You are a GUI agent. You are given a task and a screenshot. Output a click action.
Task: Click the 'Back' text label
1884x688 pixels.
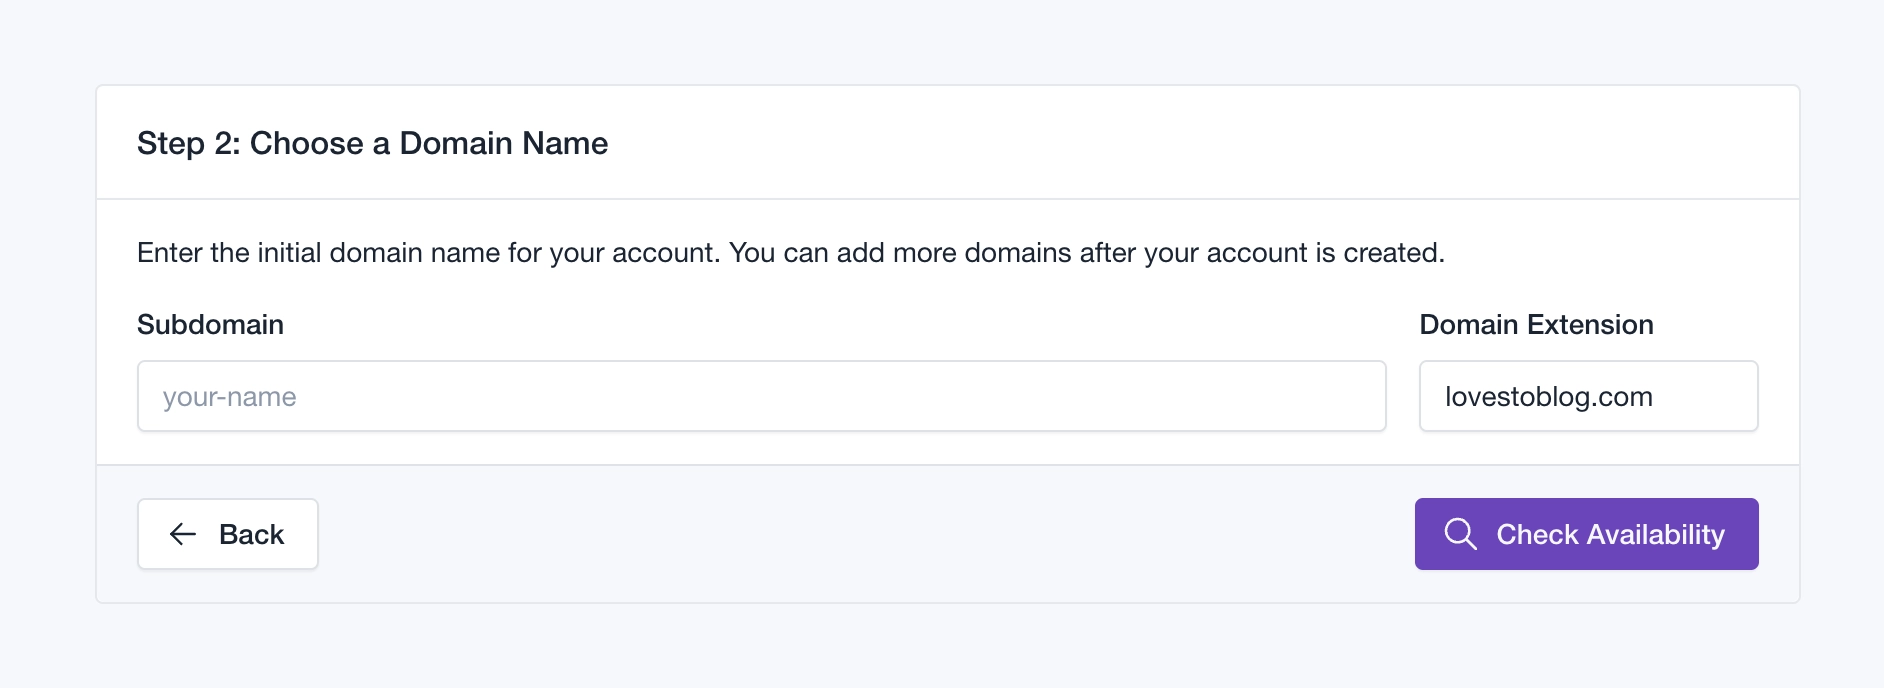251,535
